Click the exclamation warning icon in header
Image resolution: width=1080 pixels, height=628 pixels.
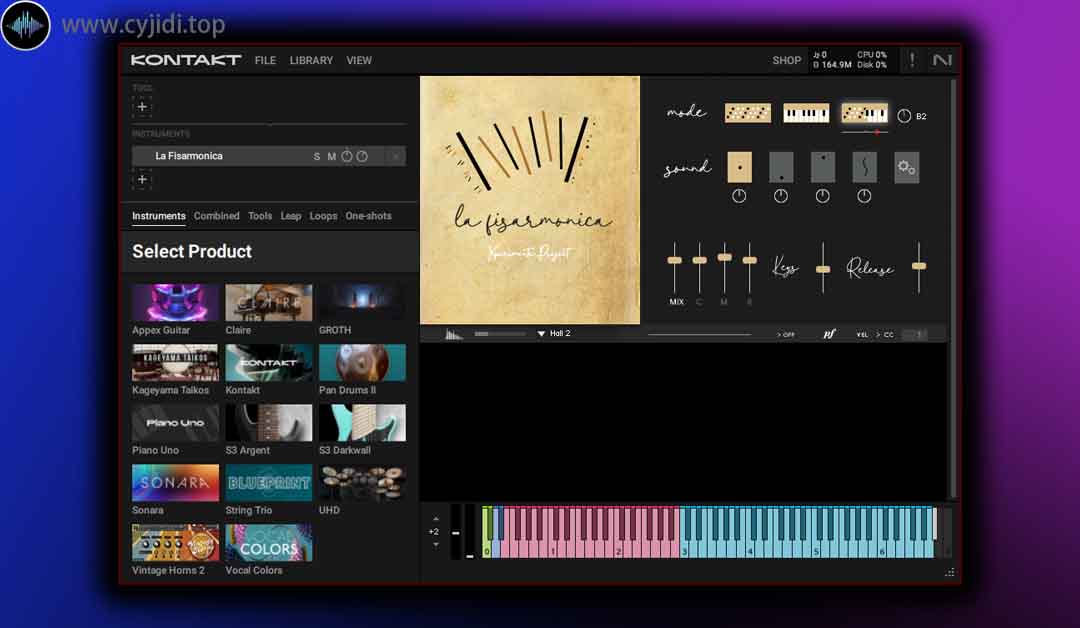click(912, 60)
